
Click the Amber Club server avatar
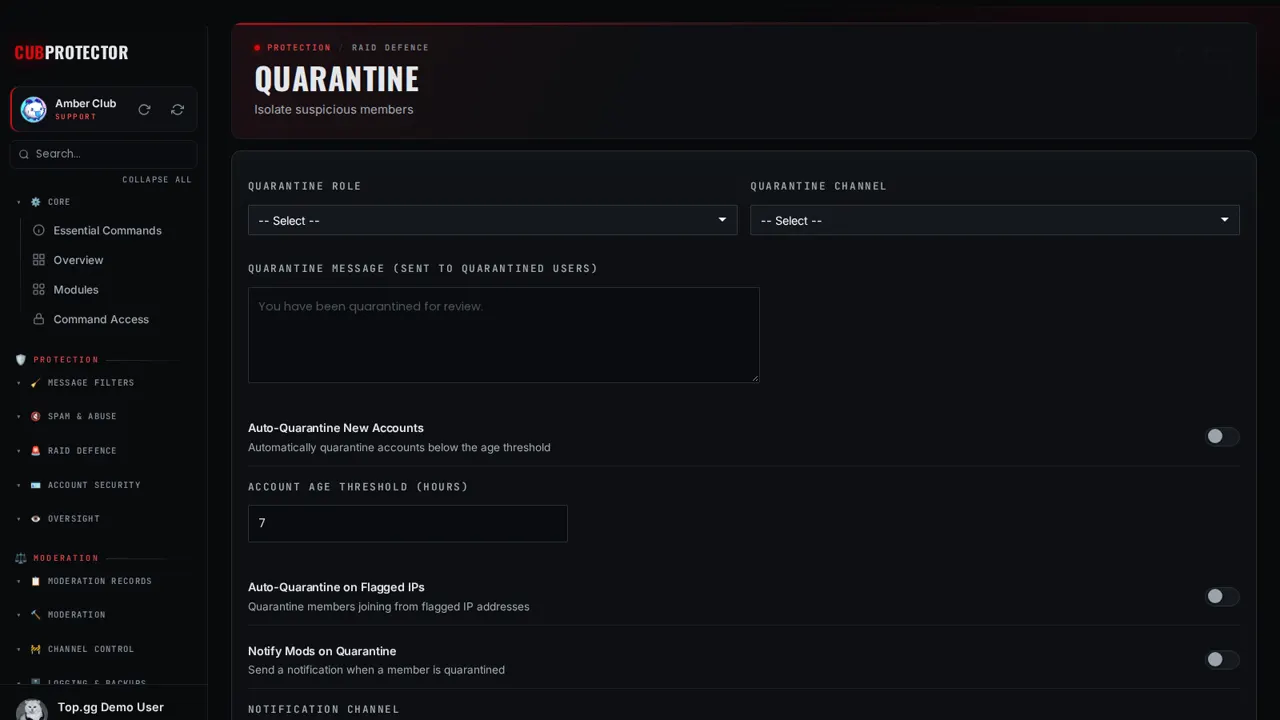[x=34, y=109]
